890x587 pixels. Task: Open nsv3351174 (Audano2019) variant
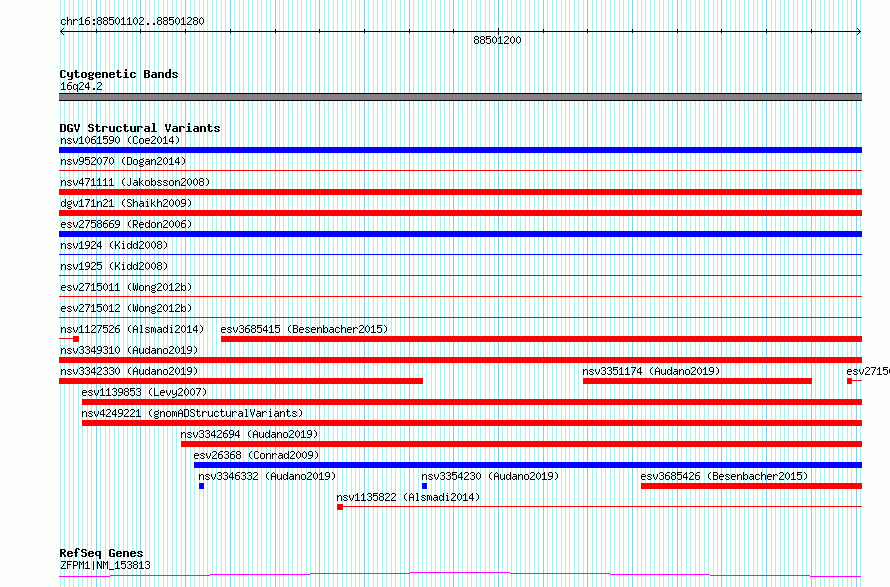[x=652, y=371]
